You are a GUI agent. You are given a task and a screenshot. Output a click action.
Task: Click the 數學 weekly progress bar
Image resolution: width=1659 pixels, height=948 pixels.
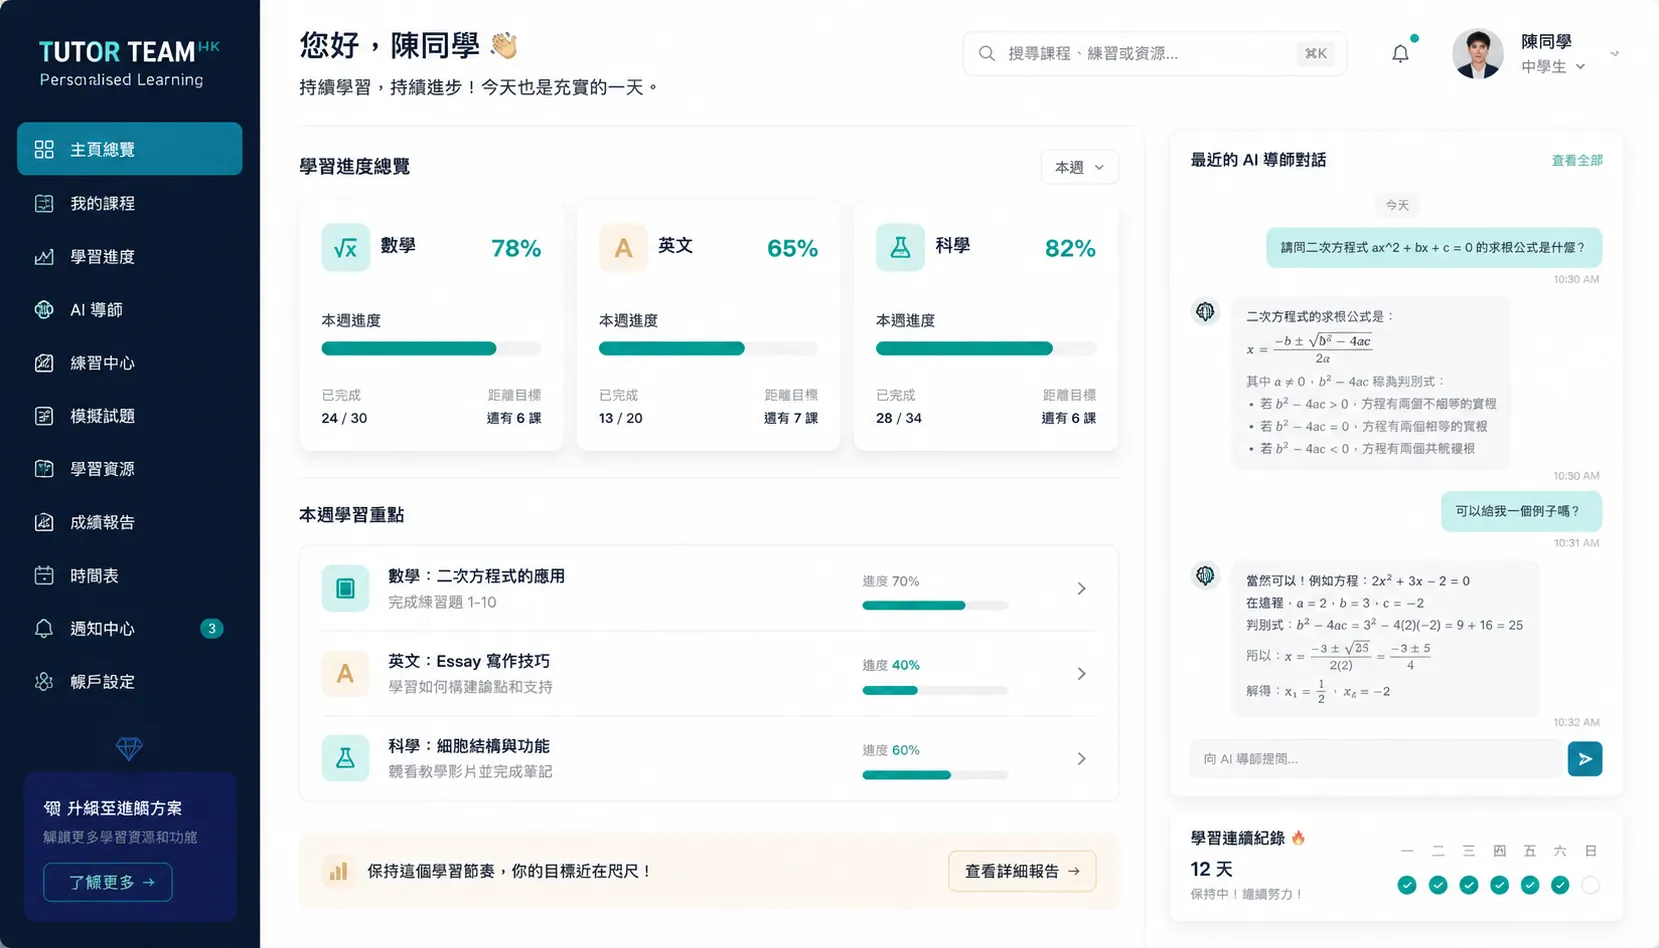point(431,348)
